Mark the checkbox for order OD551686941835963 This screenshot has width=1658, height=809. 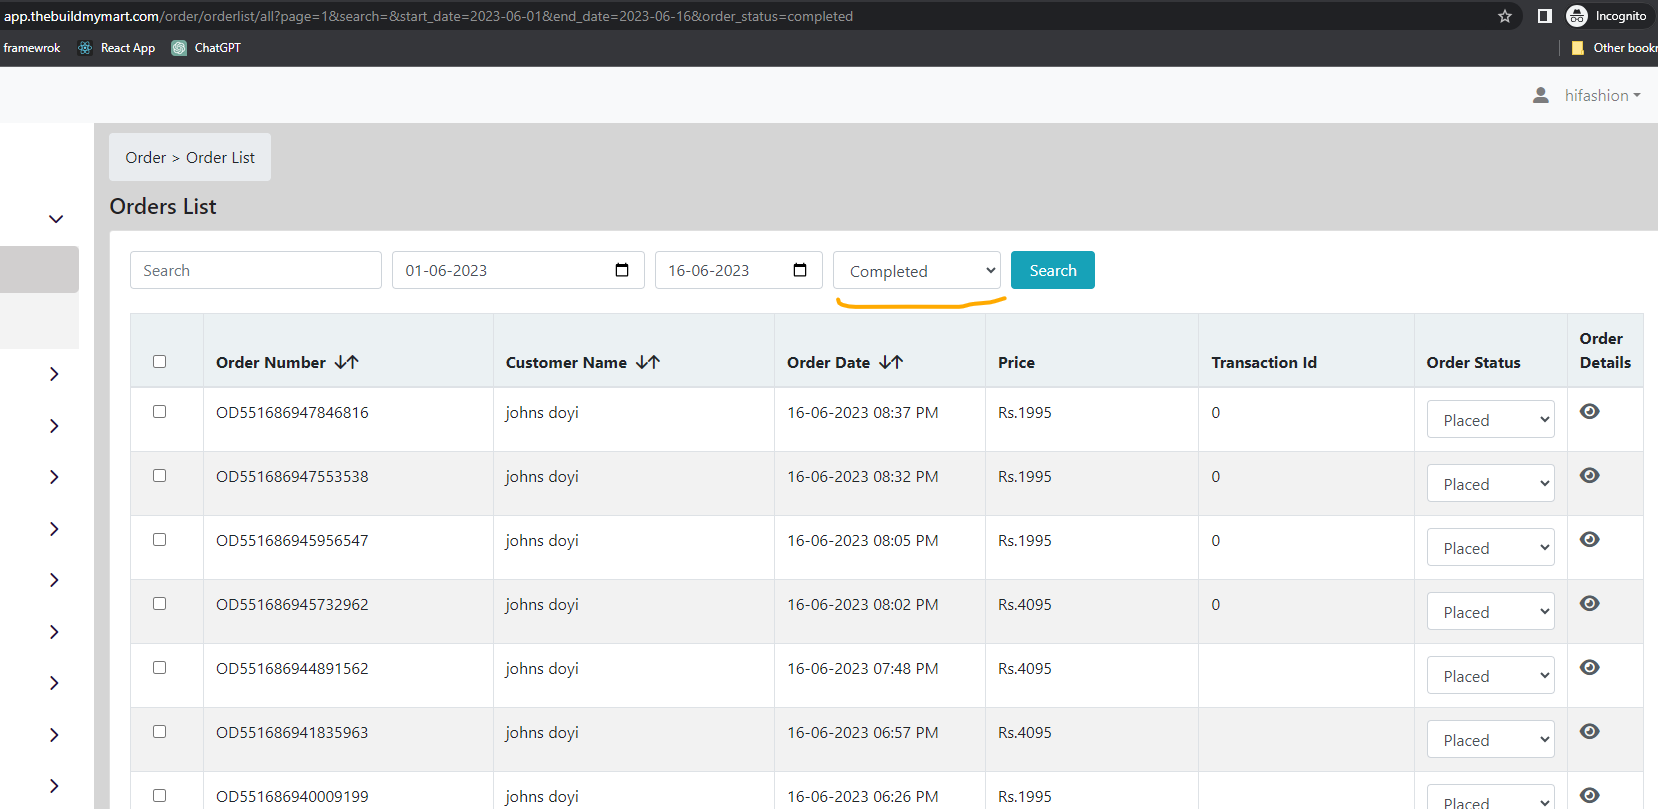tap(160, 732)
